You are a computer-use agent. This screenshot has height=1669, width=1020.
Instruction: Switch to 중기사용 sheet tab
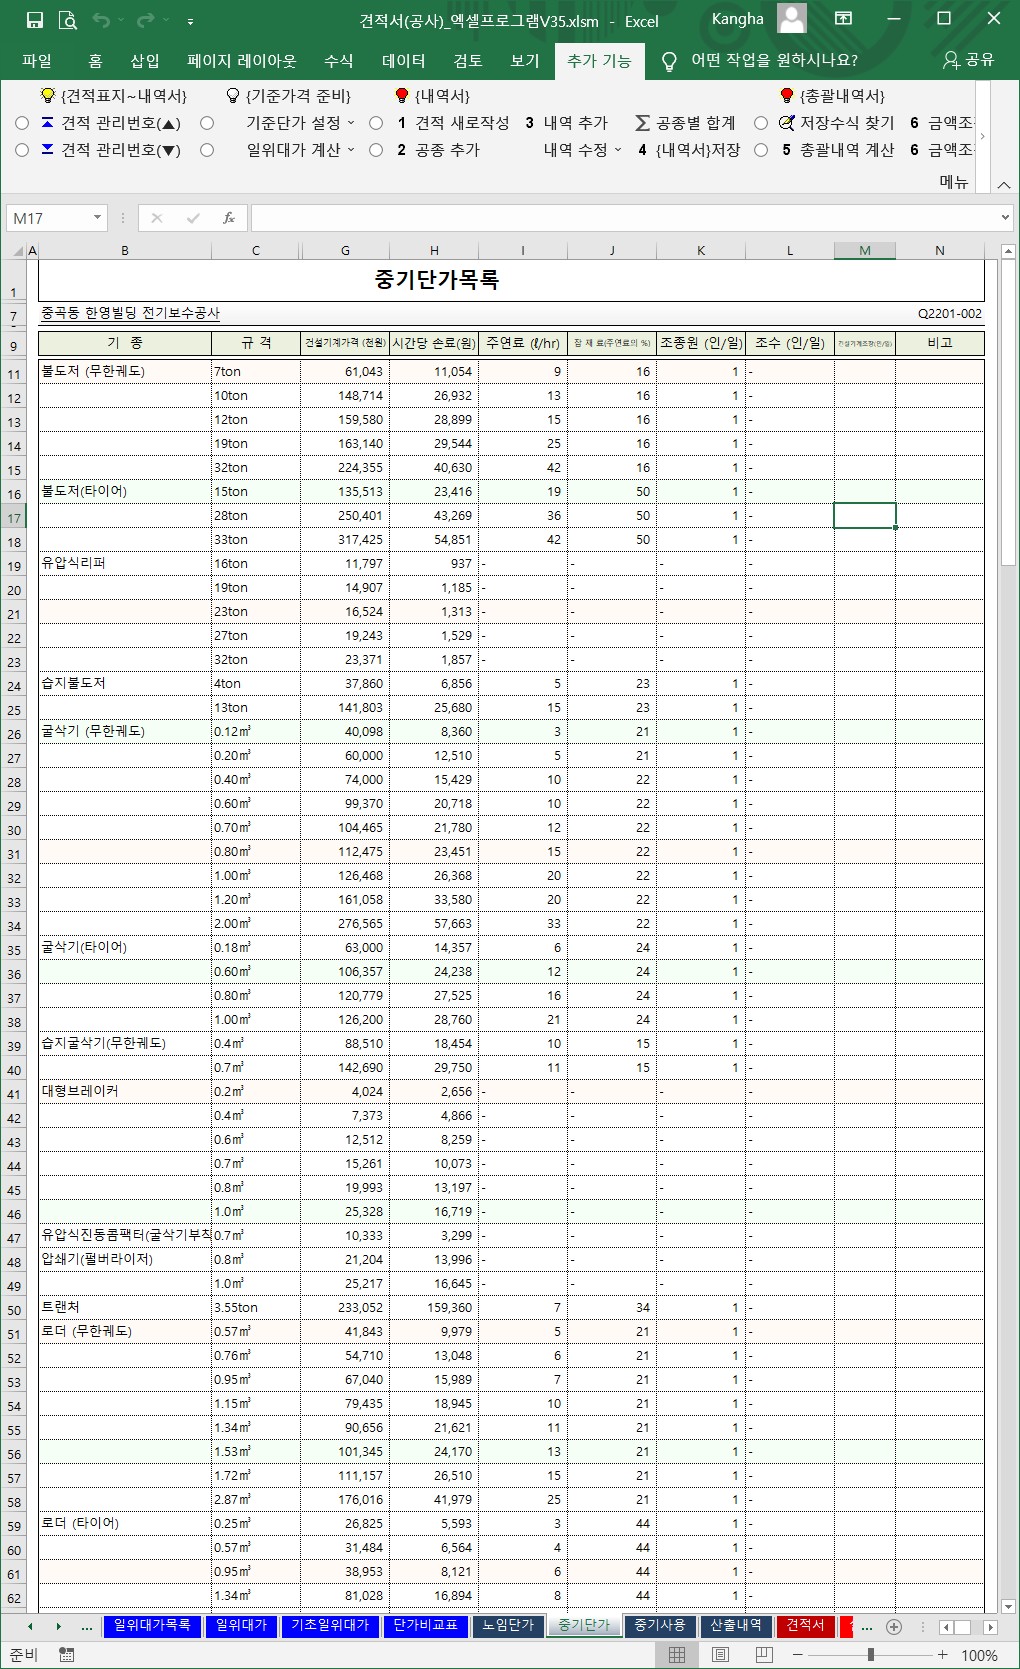[660, 1626]
